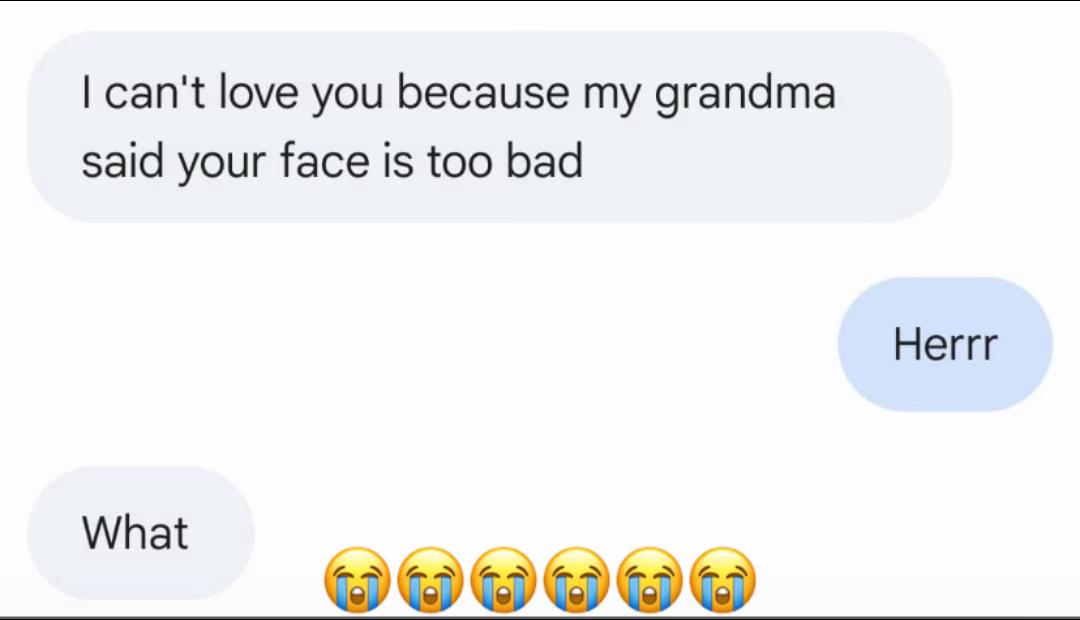Screen dimensions: 1080x620
Task: Click the word "said" on the second line
Action: [120, 160]
